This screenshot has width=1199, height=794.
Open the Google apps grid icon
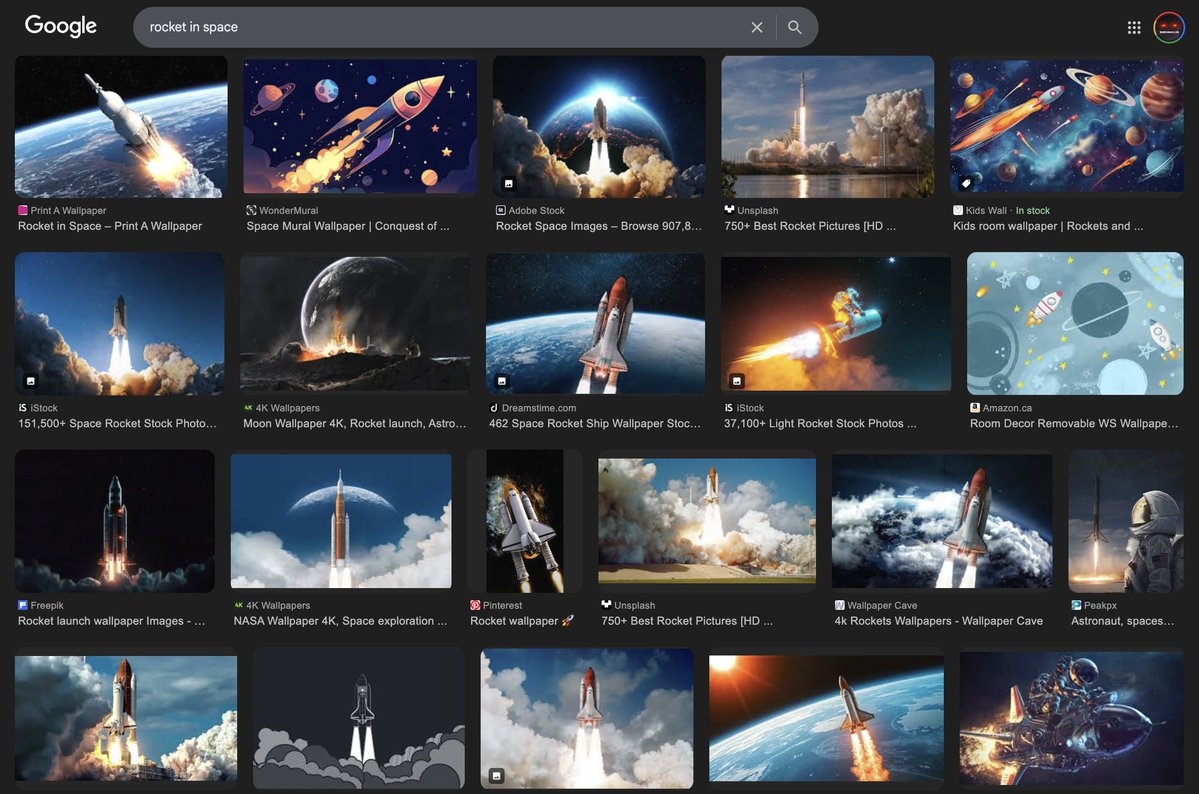(x=1134, y=28)
